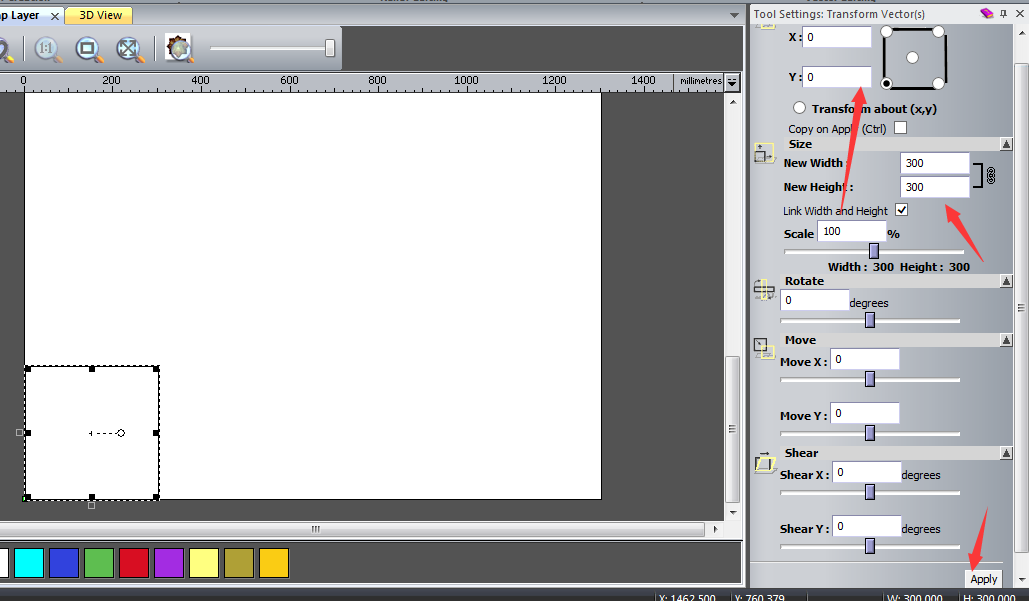The image size is (1029, 601).
Task: Click the Rotate section icon
Action: [764, 290]
